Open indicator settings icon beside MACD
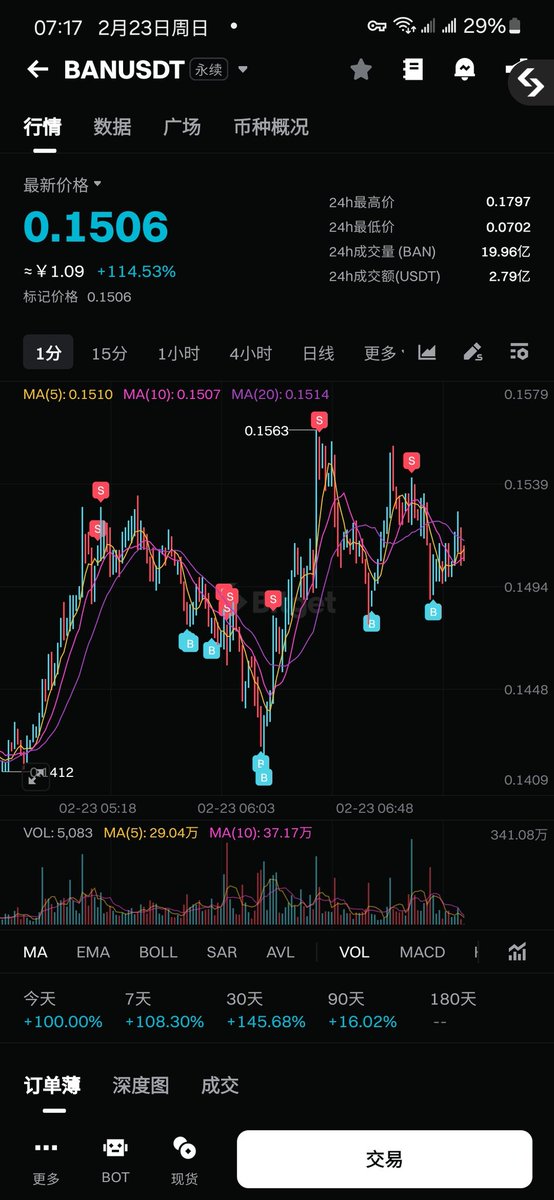The image size is (554, 1200). pyautogui.click(x=518, y=952)
